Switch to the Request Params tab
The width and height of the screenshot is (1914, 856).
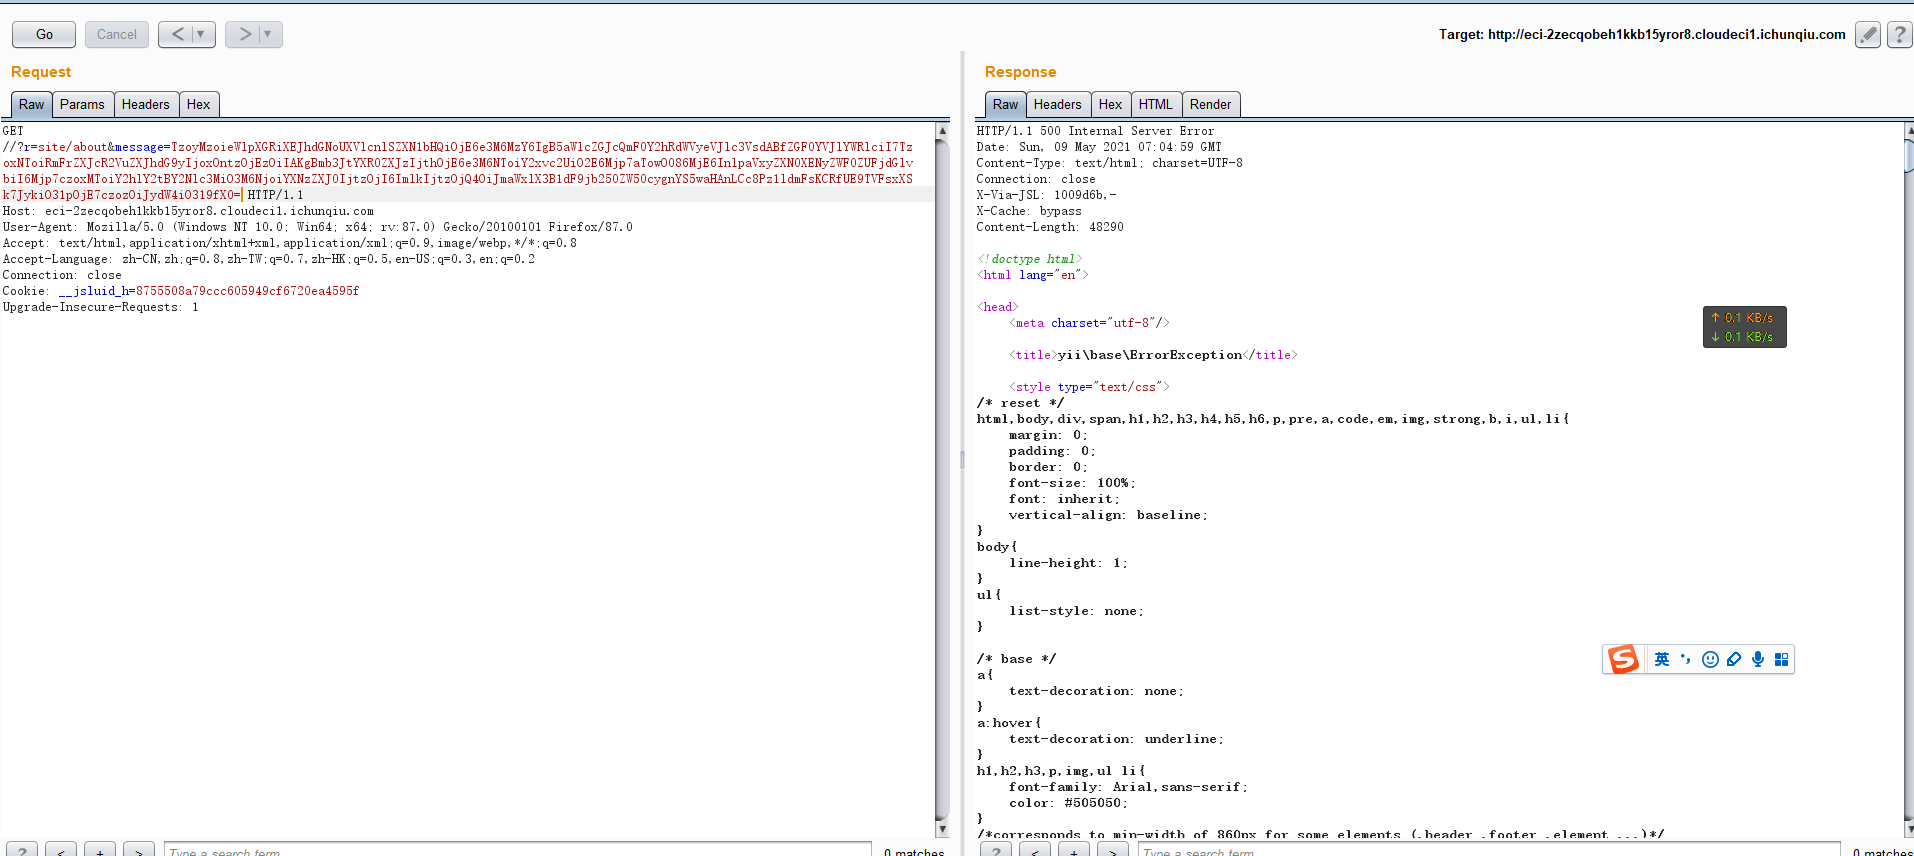click(x=82, y=104)
